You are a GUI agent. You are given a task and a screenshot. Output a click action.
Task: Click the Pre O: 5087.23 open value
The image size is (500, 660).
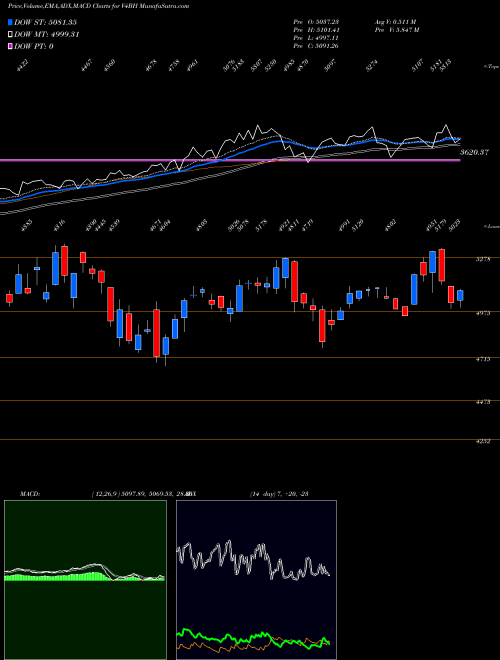click(316, 22)
